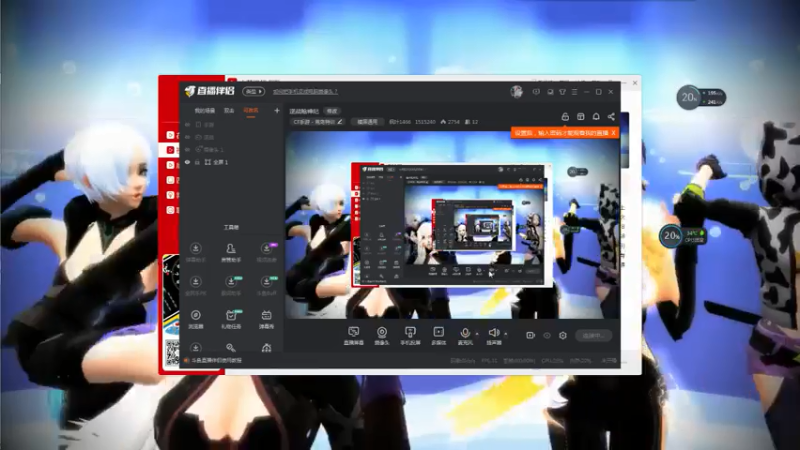800x450 pixels.
Task: Click the 修改 button beside room title
Action: point(332,111)
